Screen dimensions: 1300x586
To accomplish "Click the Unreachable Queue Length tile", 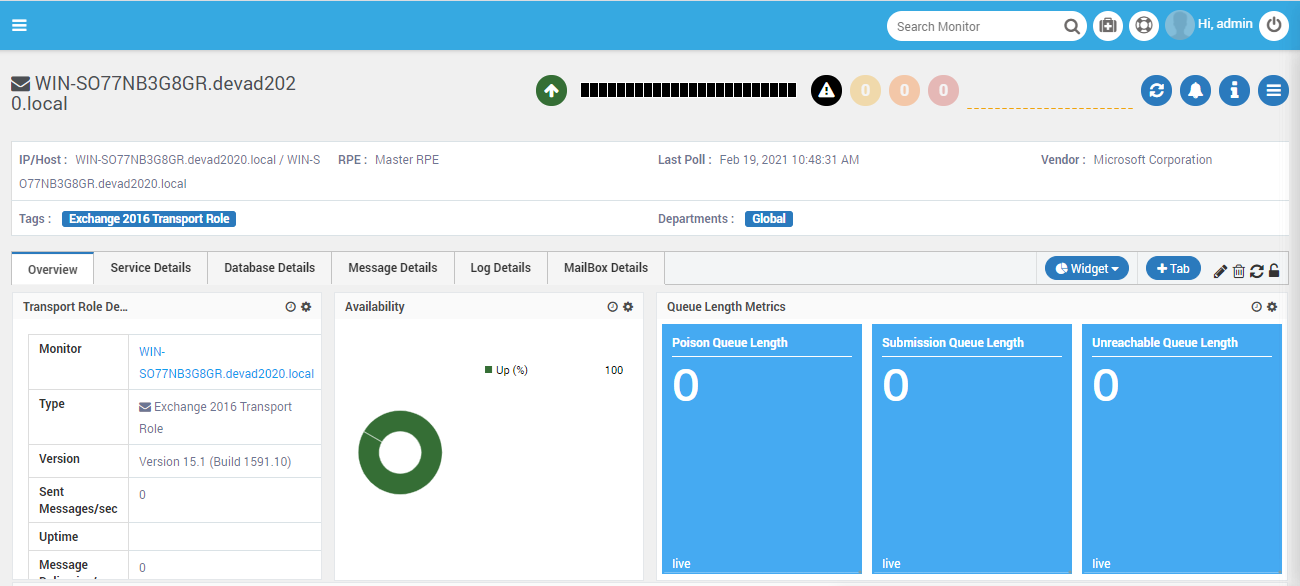I will click(1182, 448).
